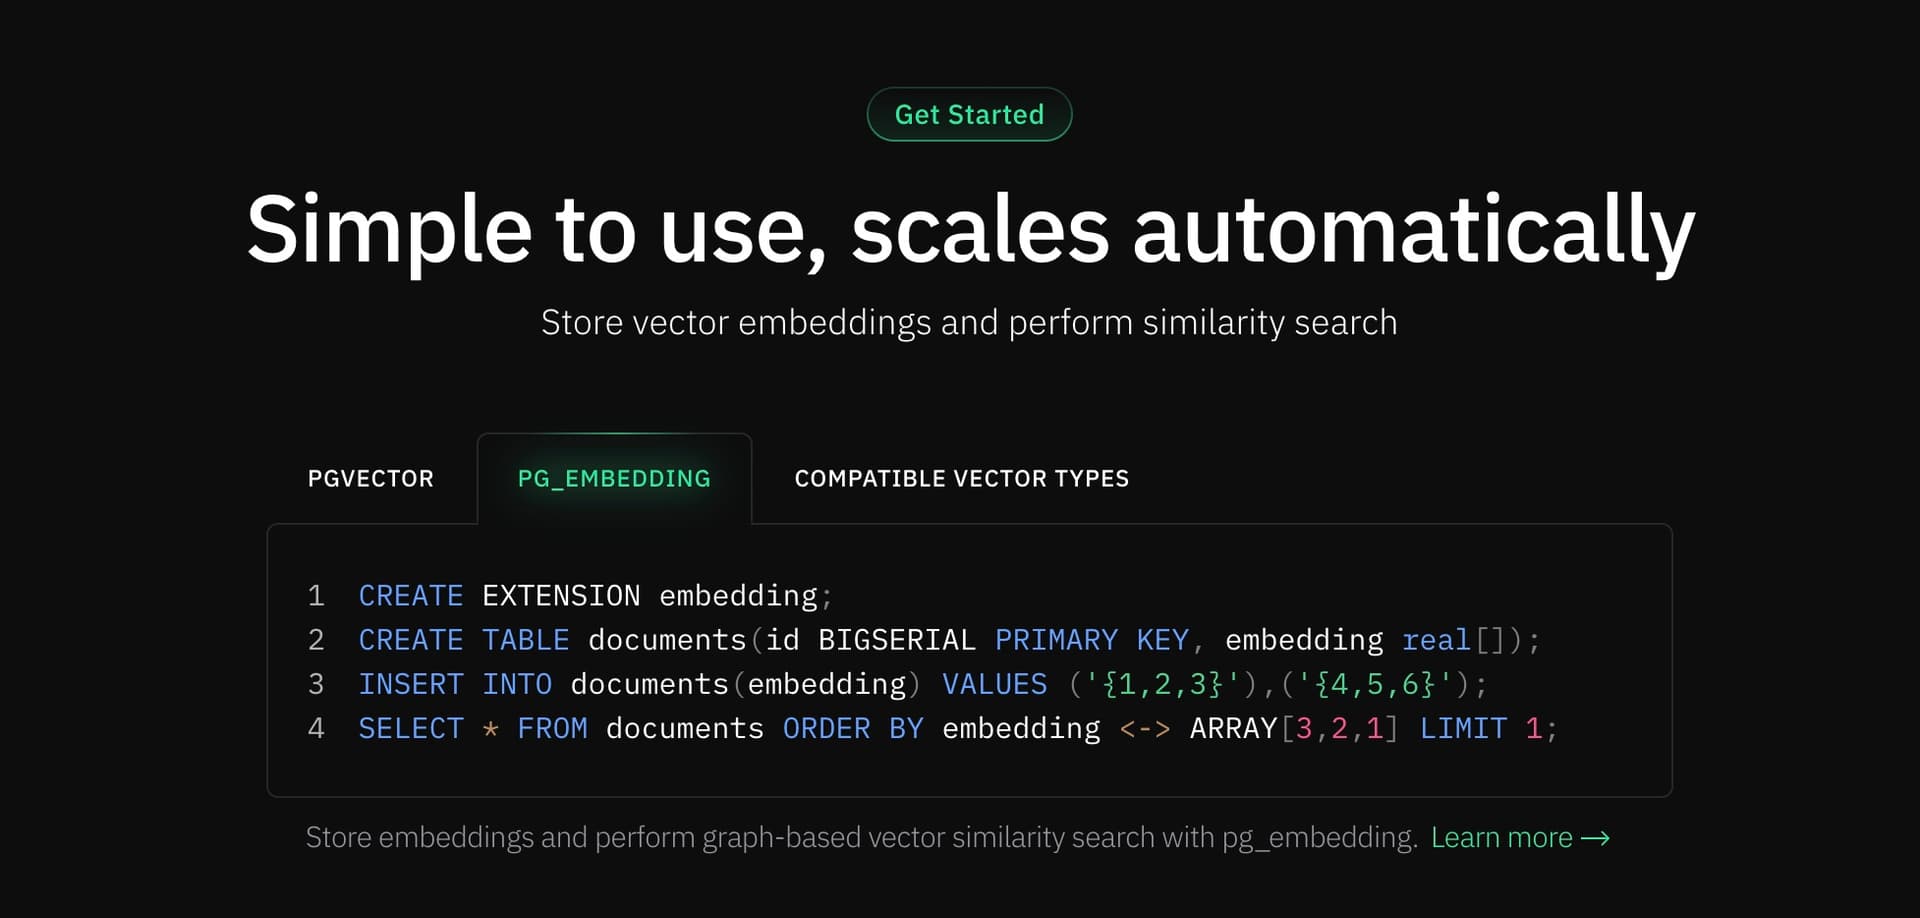Switch to the COMPATIBLE VECTOR TYPES tab
The image size is (1920, 918).
tap(960, 478)
